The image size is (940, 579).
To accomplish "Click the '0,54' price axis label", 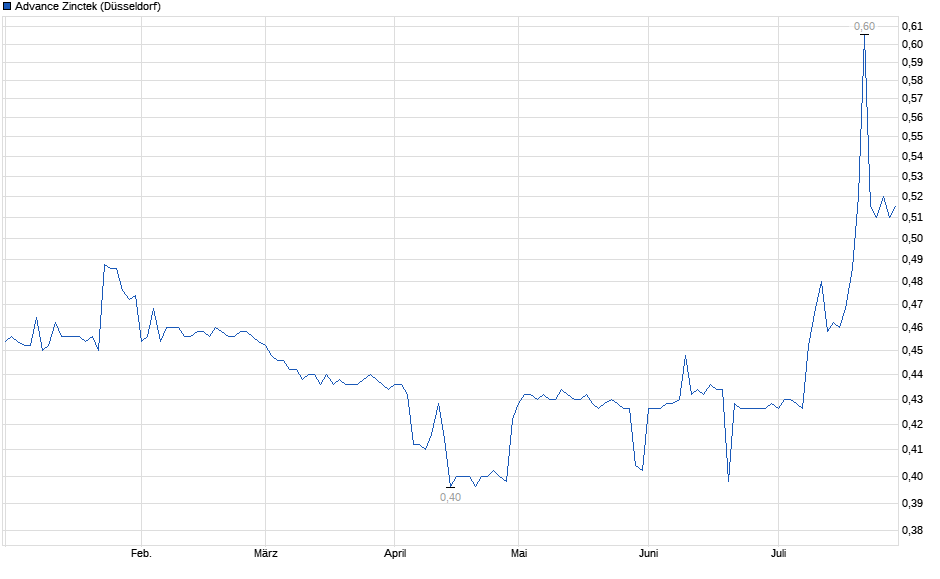I will coord(912,156).
